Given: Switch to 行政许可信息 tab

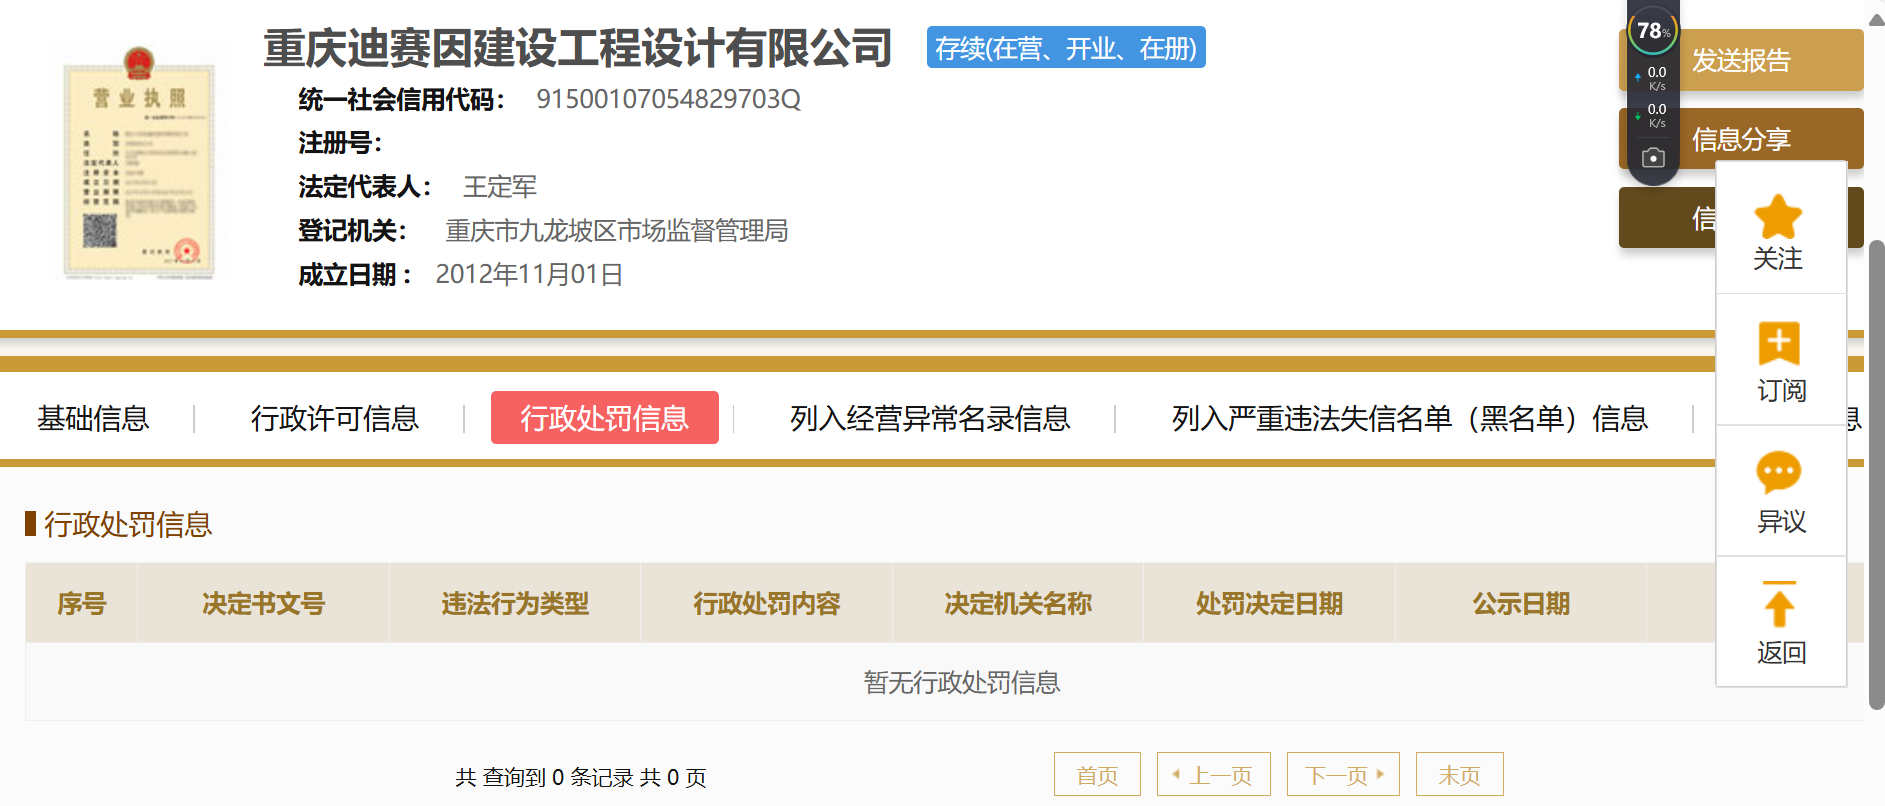Looking at the screenshot, I should point(335,418).
